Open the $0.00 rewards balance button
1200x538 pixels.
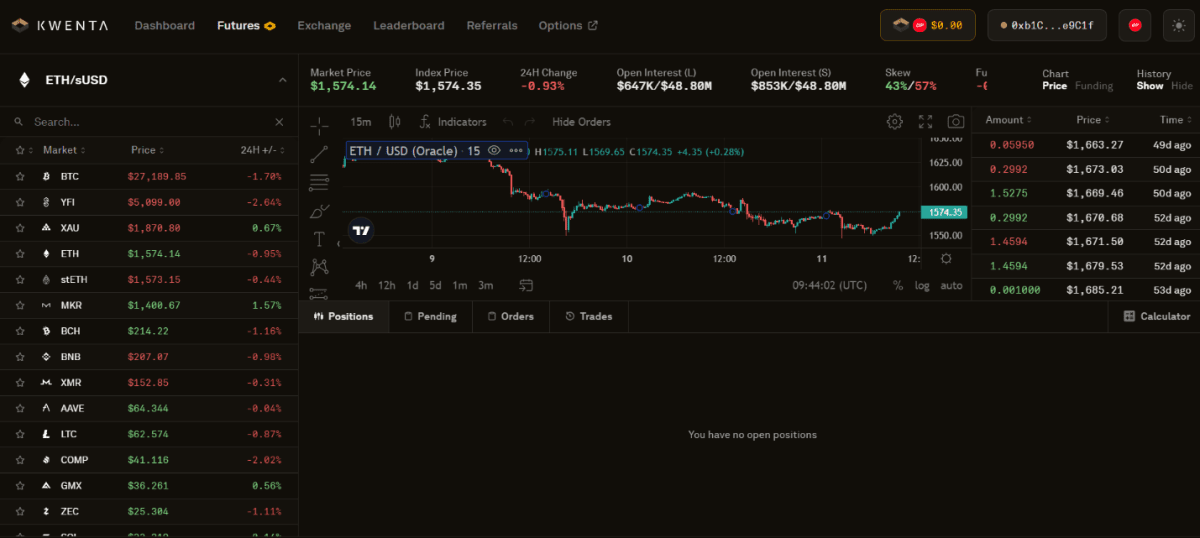point(927,25)
